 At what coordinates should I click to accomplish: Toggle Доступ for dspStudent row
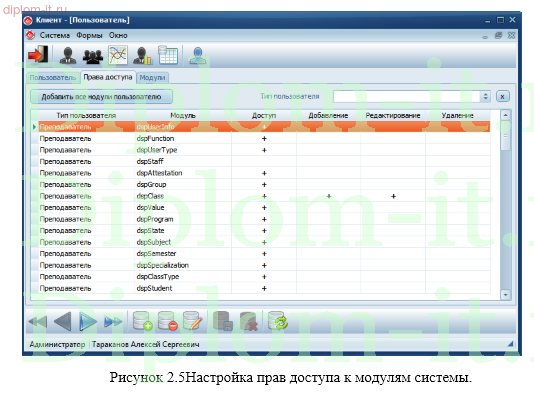point(264,288)
